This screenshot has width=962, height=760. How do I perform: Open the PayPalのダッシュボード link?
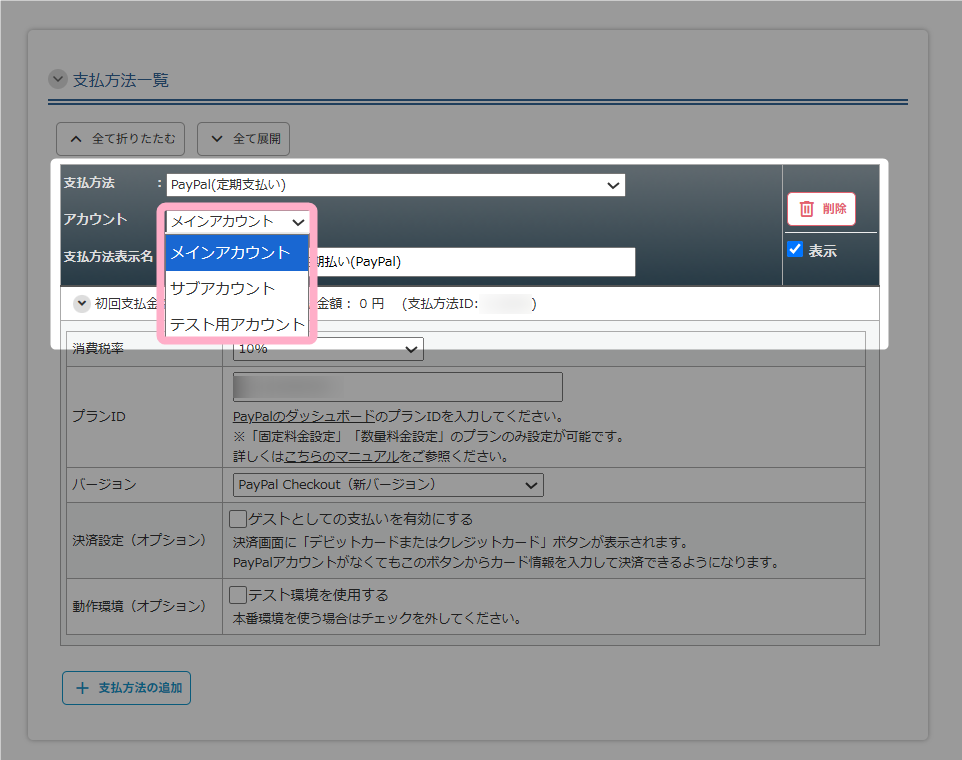304,416
